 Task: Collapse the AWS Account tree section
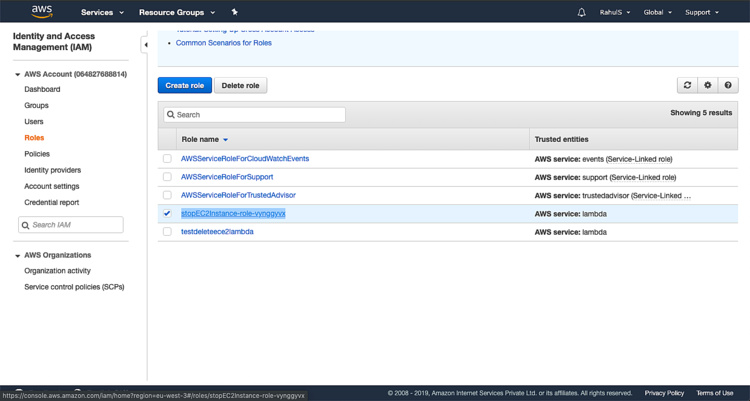click(18, 74)
